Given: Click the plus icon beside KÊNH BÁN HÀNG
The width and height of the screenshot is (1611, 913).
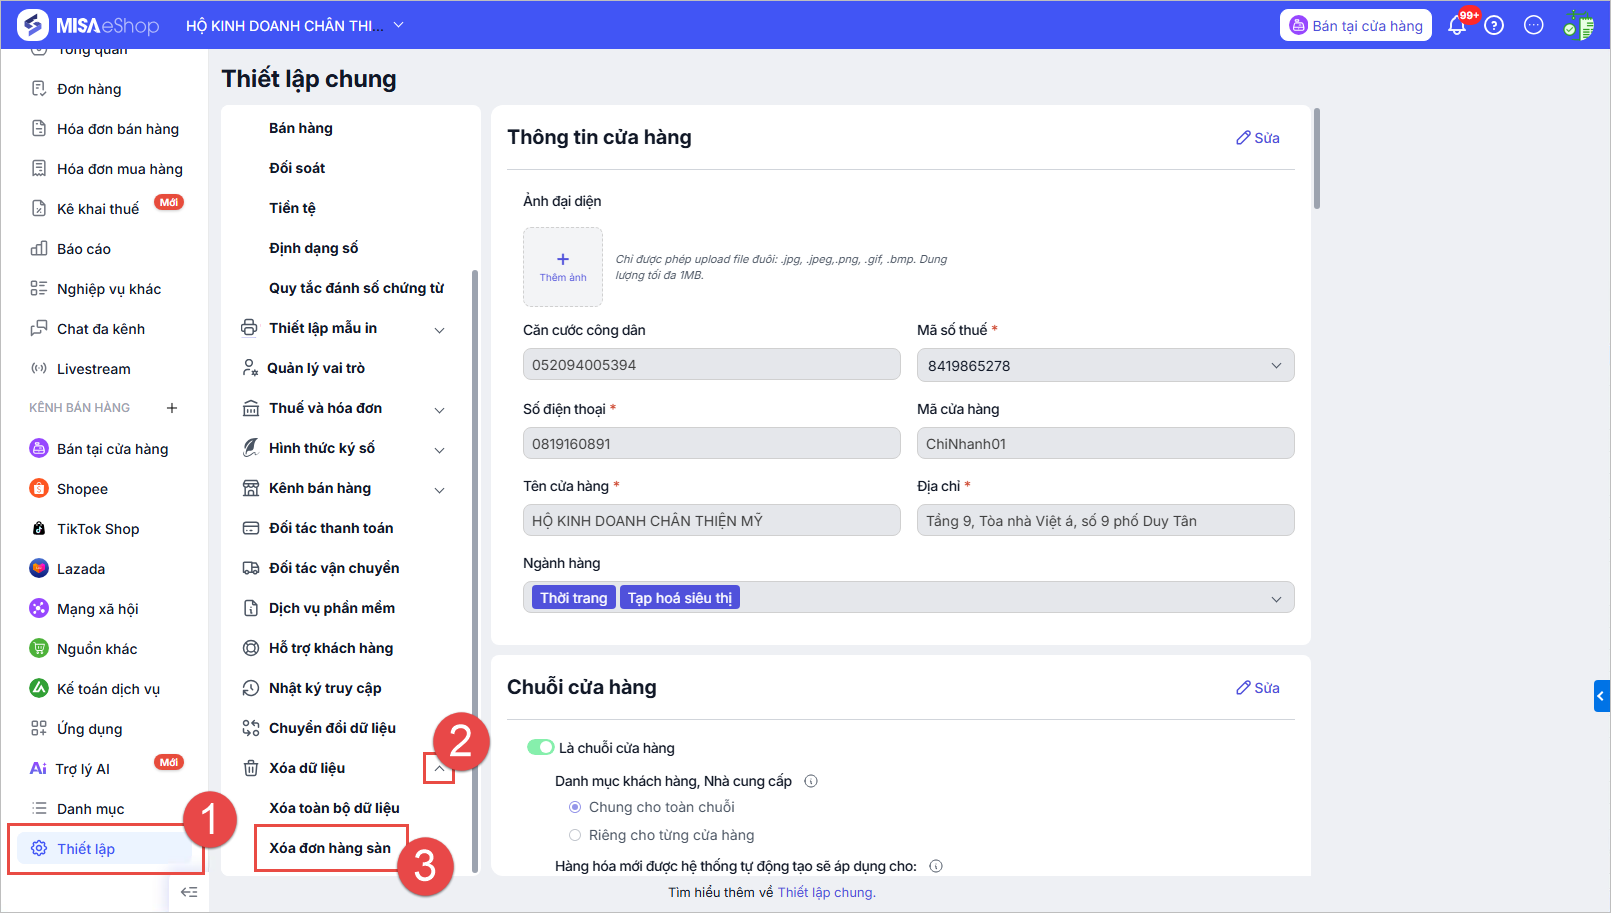Looking at the screenshot, I should tap(172, 408).
